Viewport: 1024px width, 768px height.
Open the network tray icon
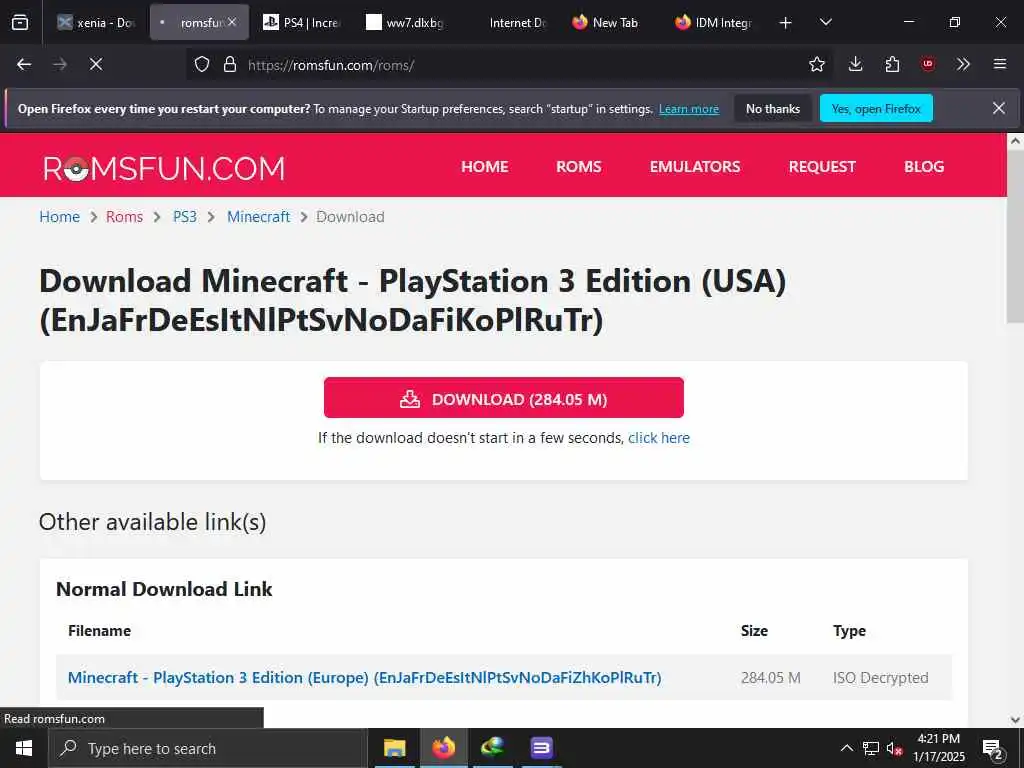(x=871, y=748)
